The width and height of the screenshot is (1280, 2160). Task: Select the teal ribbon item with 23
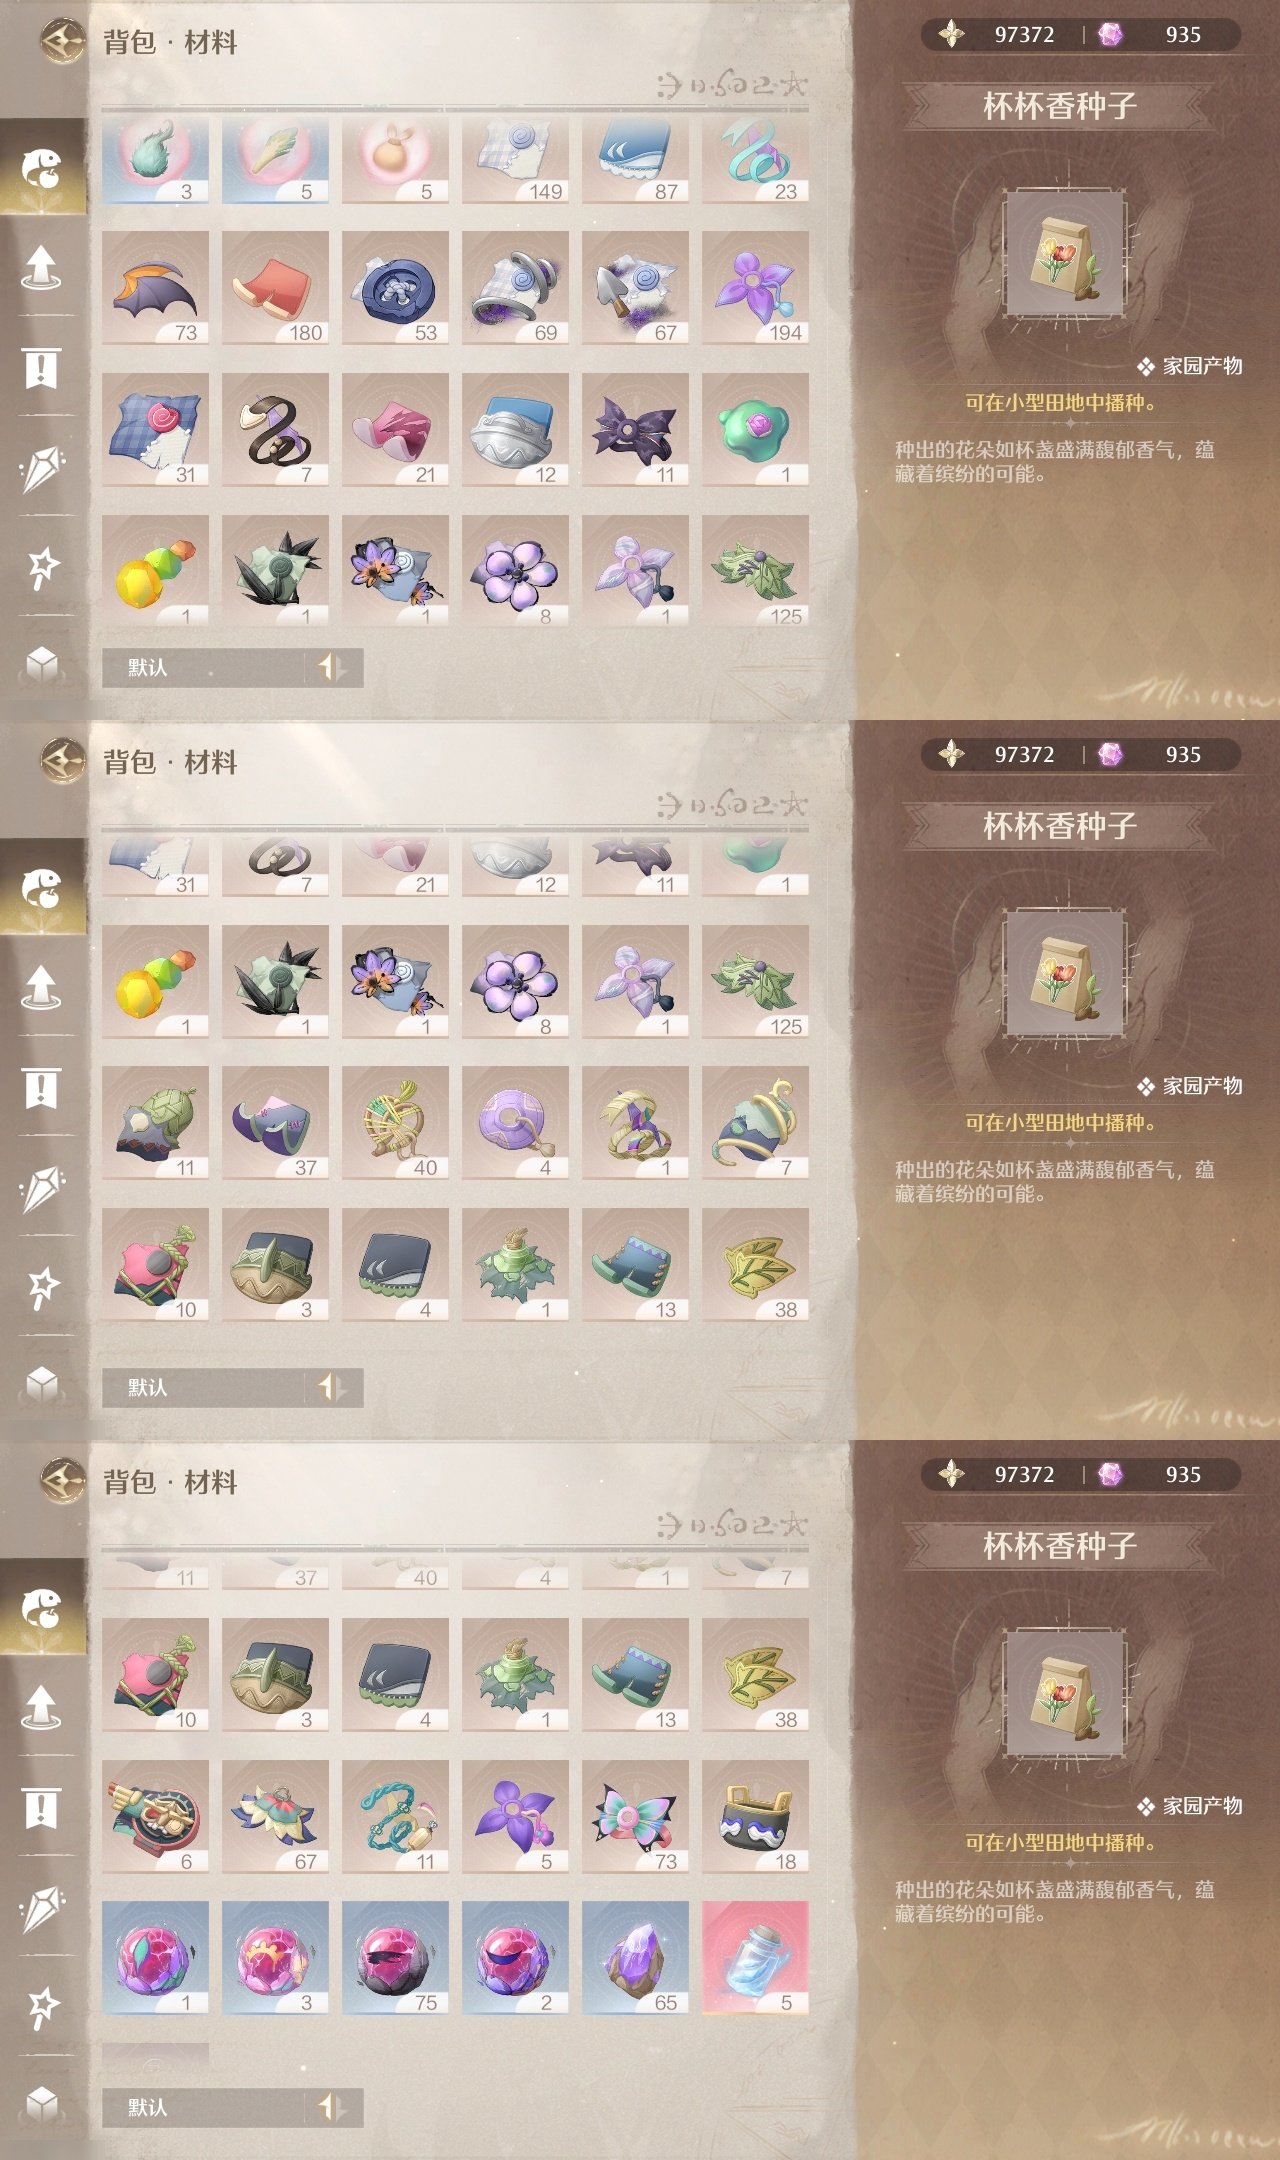pyautogui.click(x=755, y=160)
